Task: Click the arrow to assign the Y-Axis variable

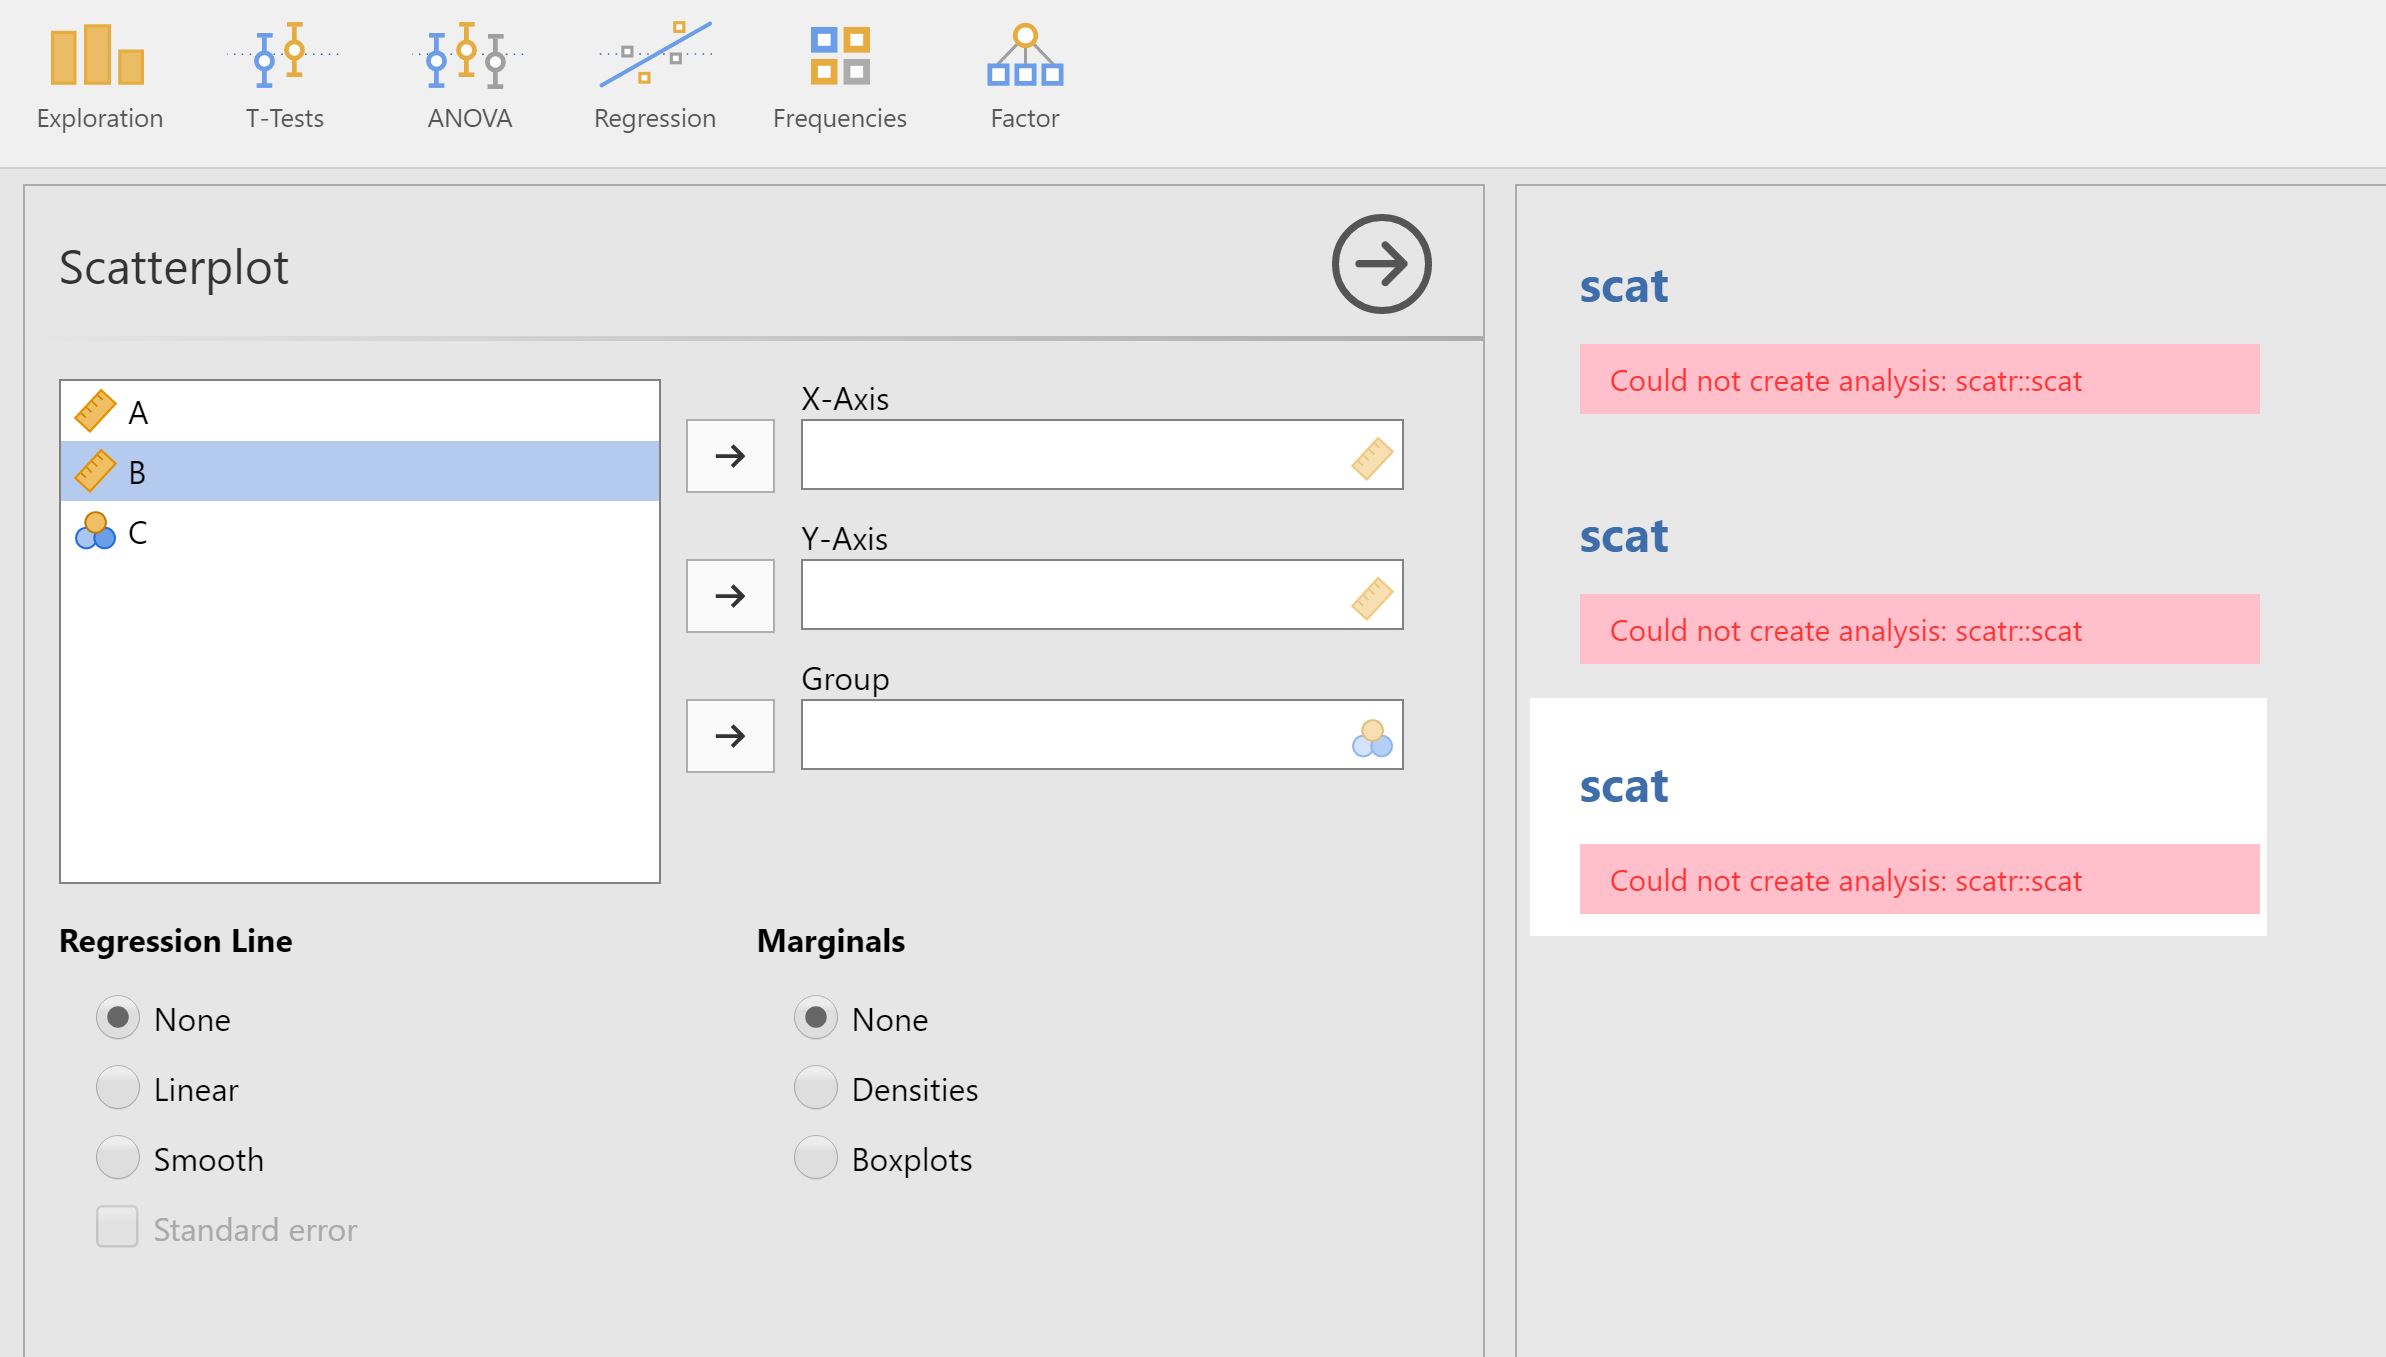Action: 729,595
